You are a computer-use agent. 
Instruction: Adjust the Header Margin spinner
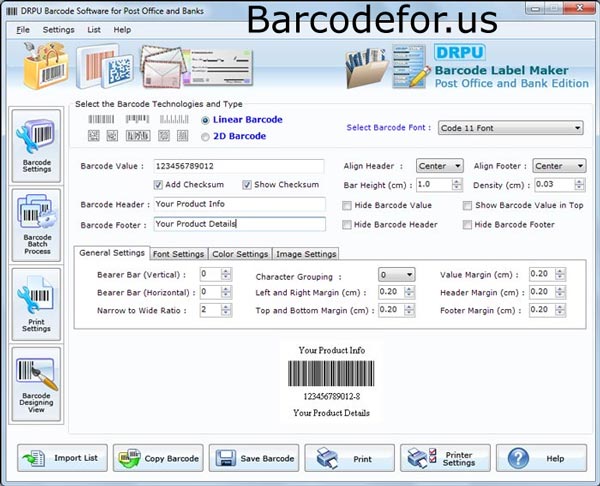tap(560, 292)
